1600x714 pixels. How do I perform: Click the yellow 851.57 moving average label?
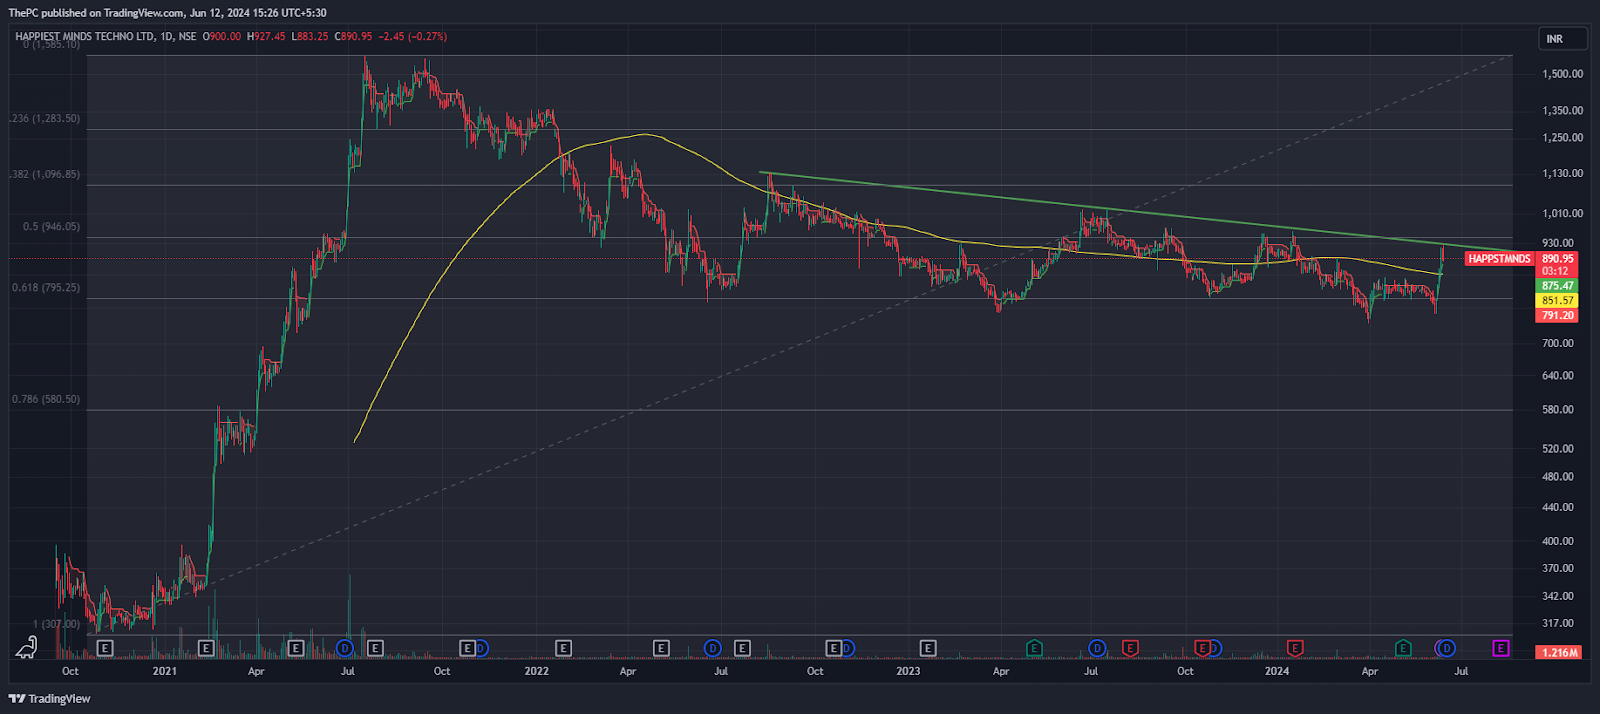pyautogui.click(x=1557, y=300)
